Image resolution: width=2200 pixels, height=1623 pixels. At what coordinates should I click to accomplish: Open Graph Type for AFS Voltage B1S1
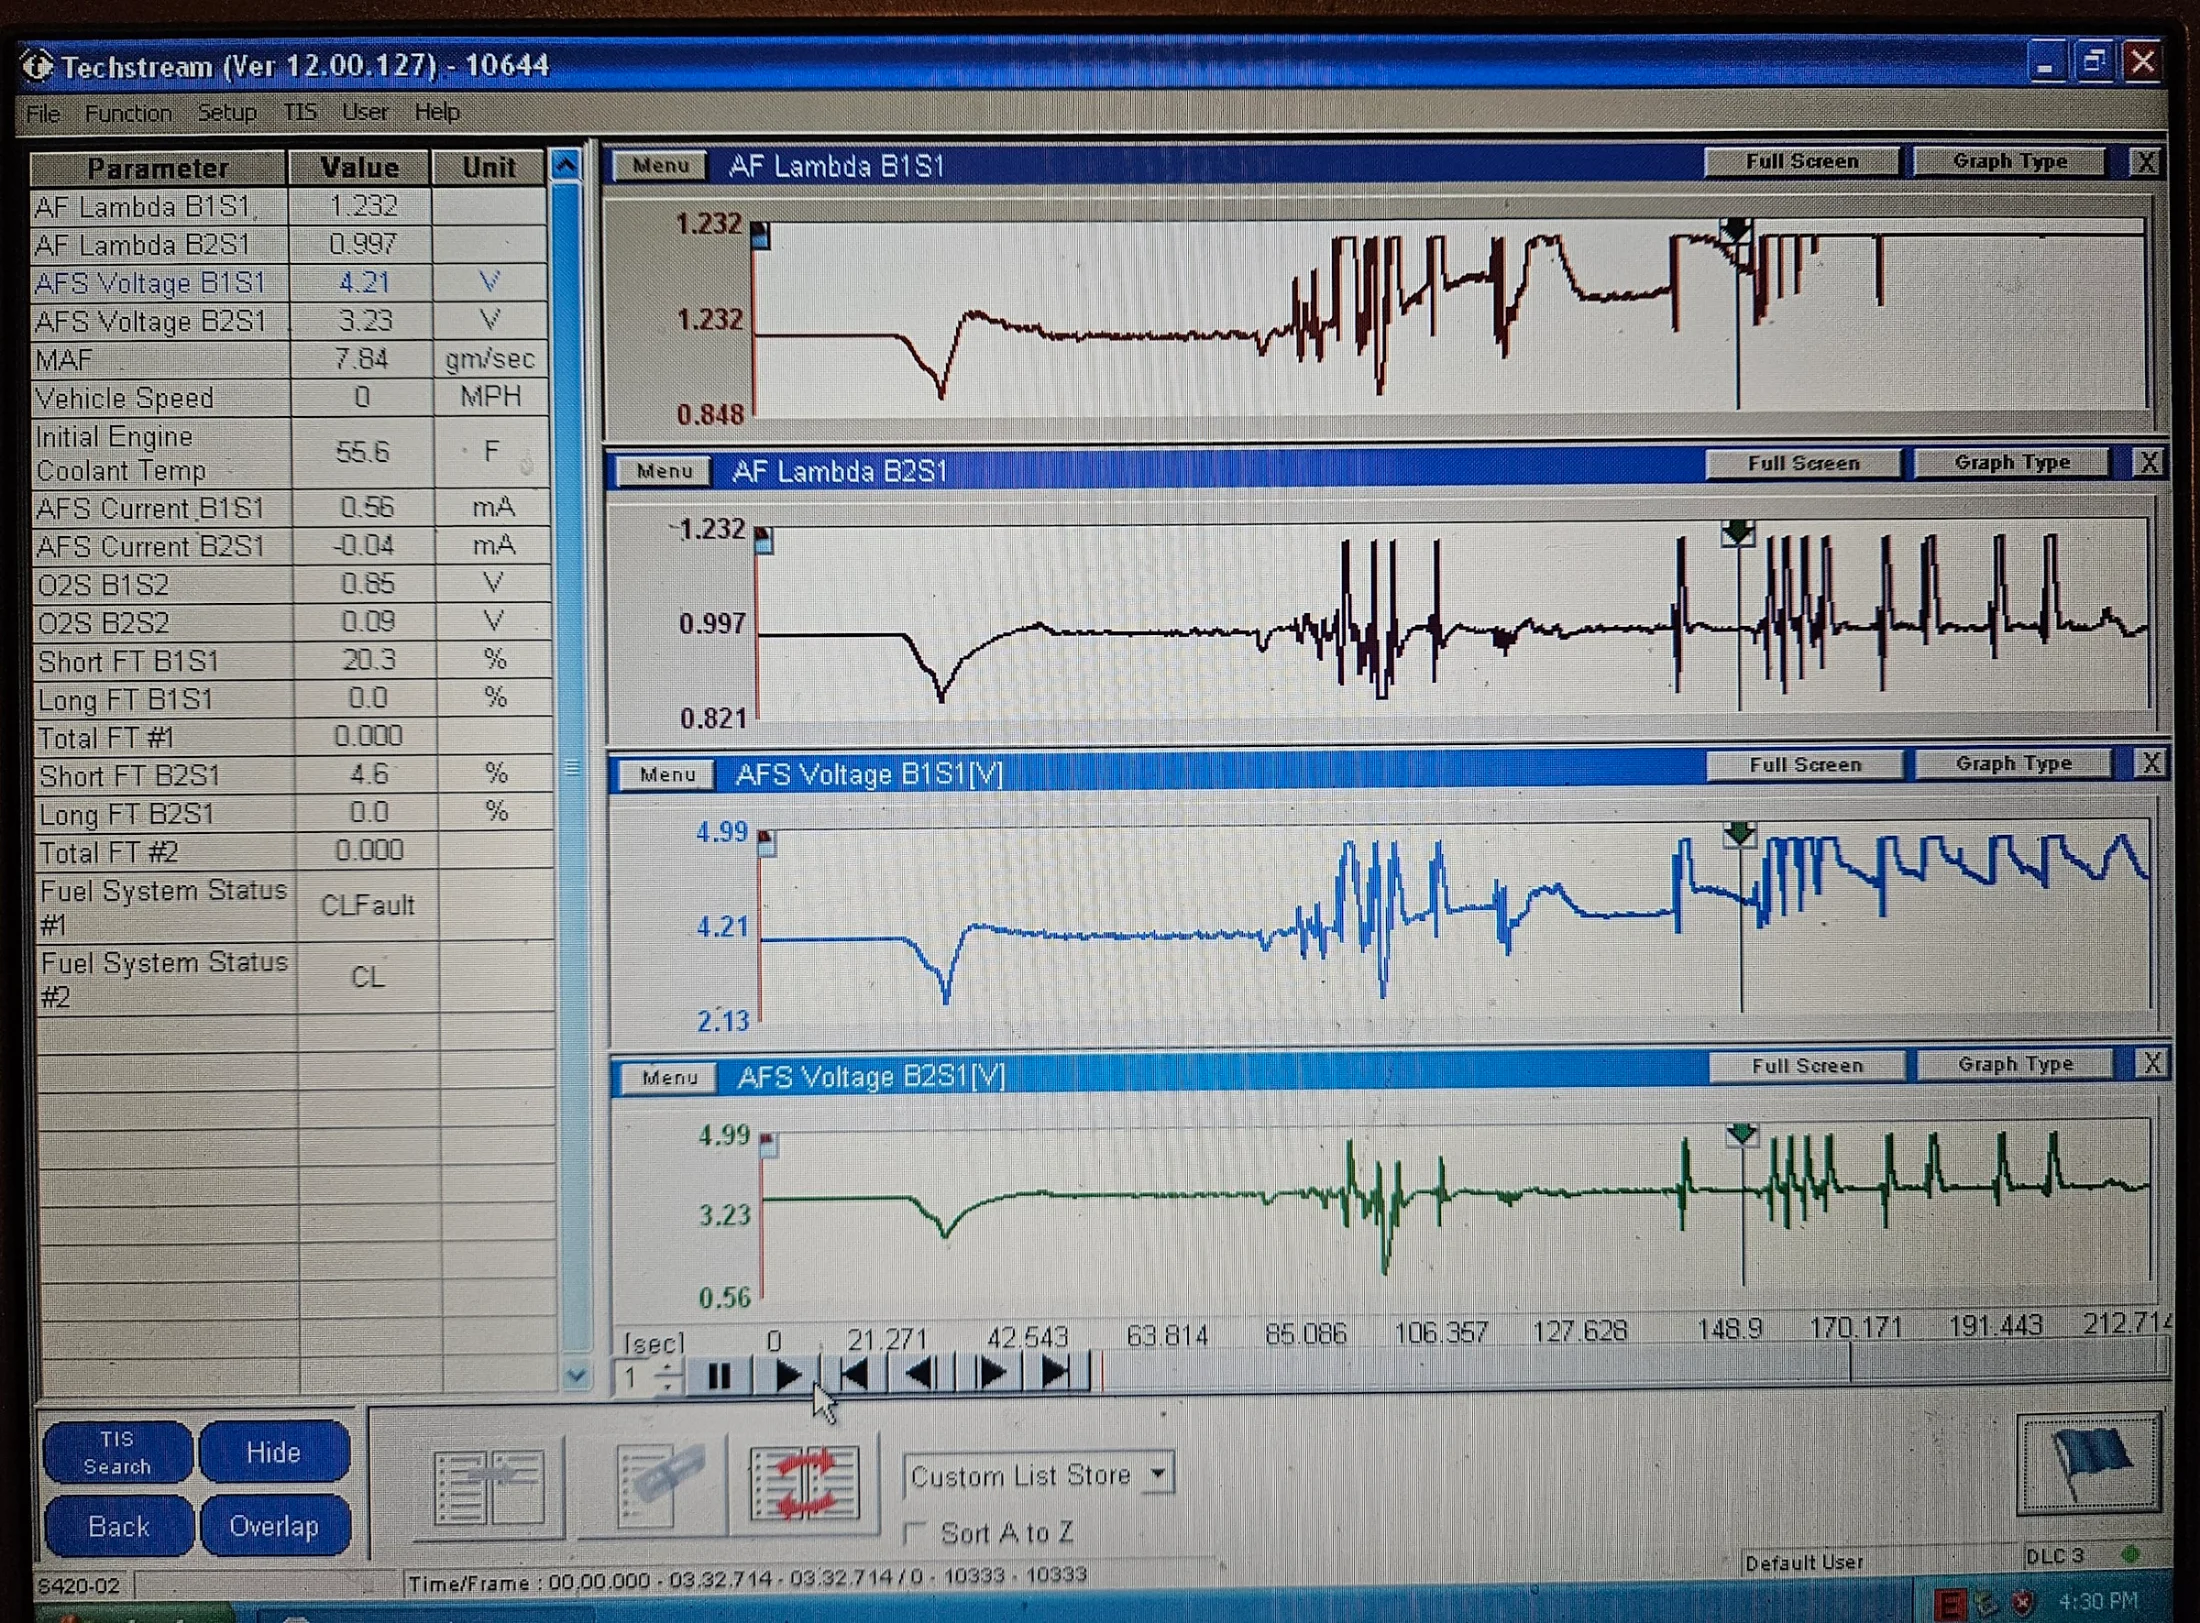click(x=2014, y=764)
